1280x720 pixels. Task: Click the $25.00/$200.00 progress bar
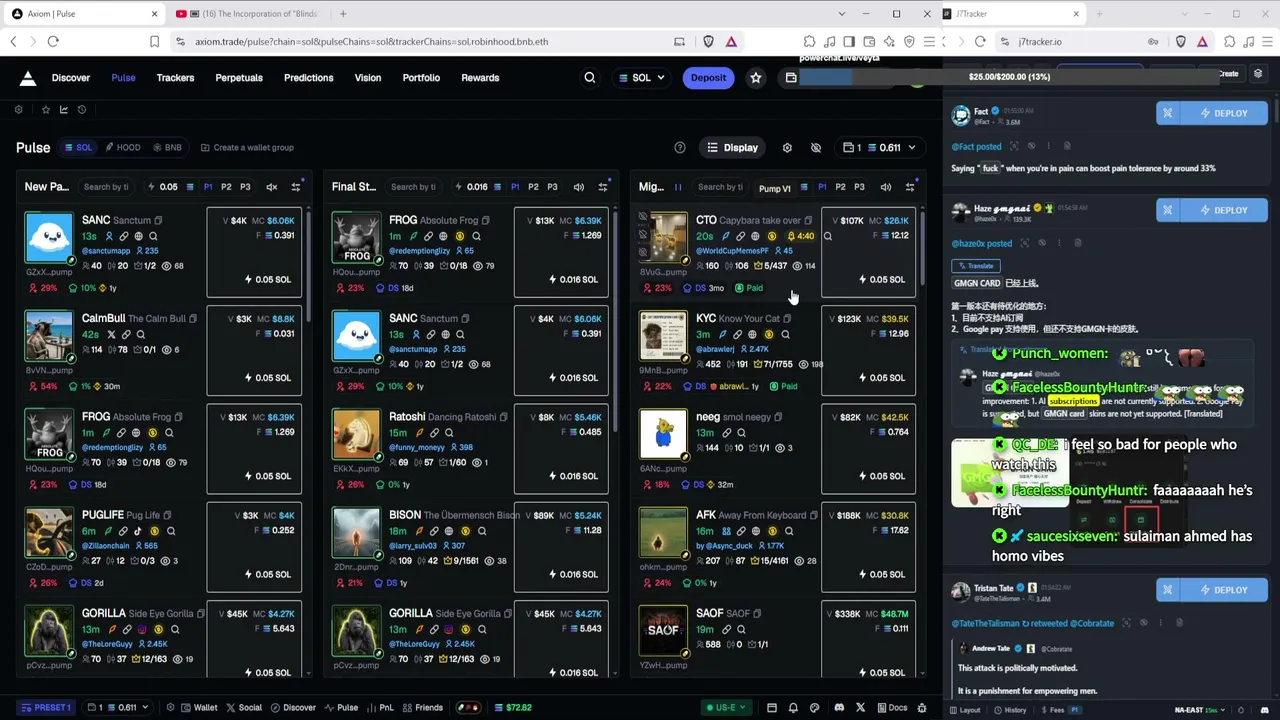(1009, 77)
